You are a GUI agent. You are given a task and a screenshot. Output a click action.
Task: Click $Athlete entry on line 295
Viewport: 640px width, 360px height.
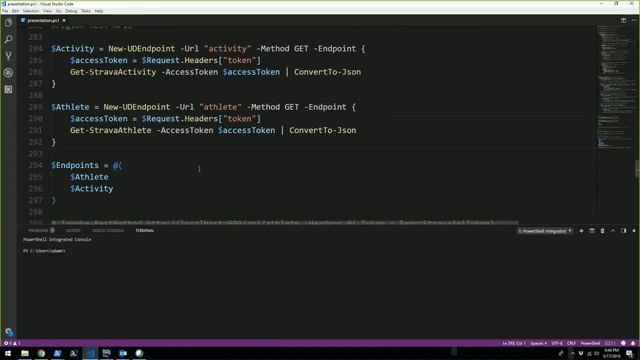click(x=89, y=177)
